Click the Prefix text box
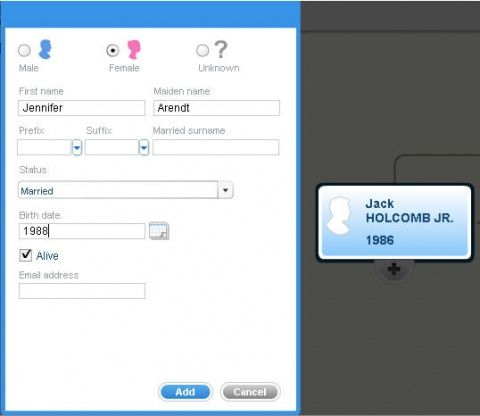This screenshot has height=416, width=480. pos(45,147)
